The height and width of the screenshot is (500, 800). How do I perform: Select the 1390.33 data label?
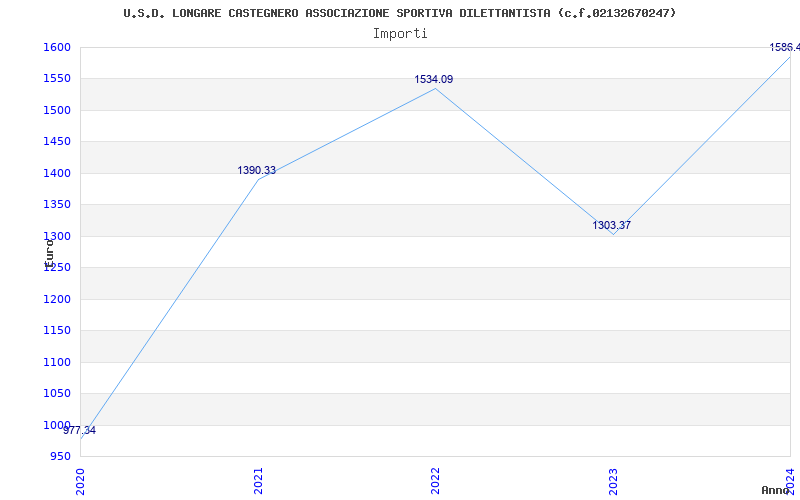[x=256, y=170]
